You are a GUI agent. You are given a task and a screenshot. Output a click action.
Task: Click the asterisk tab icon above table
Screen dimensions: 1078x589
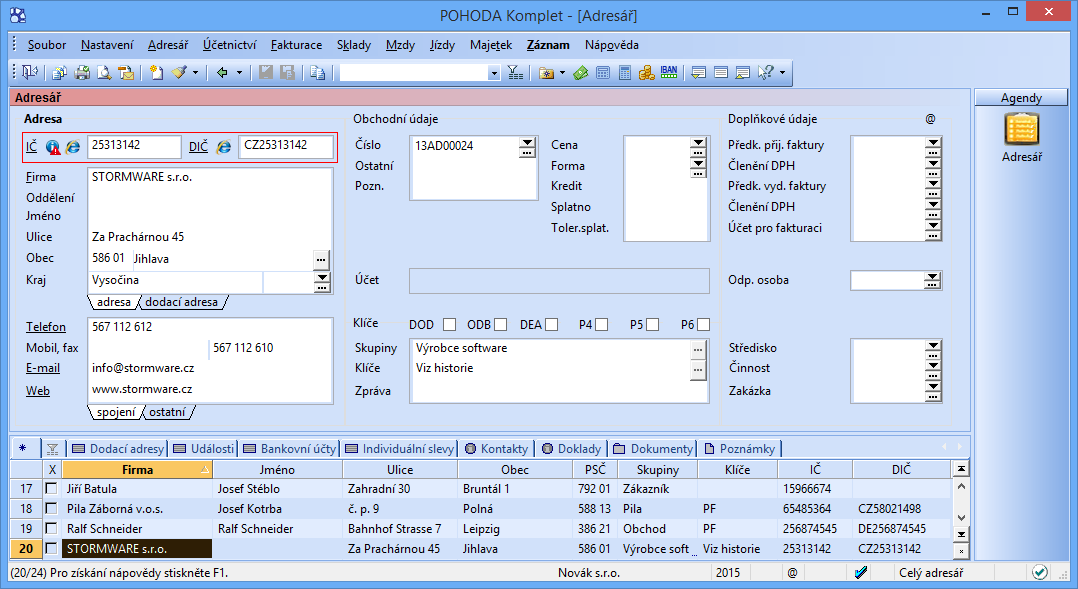(23, 448)
